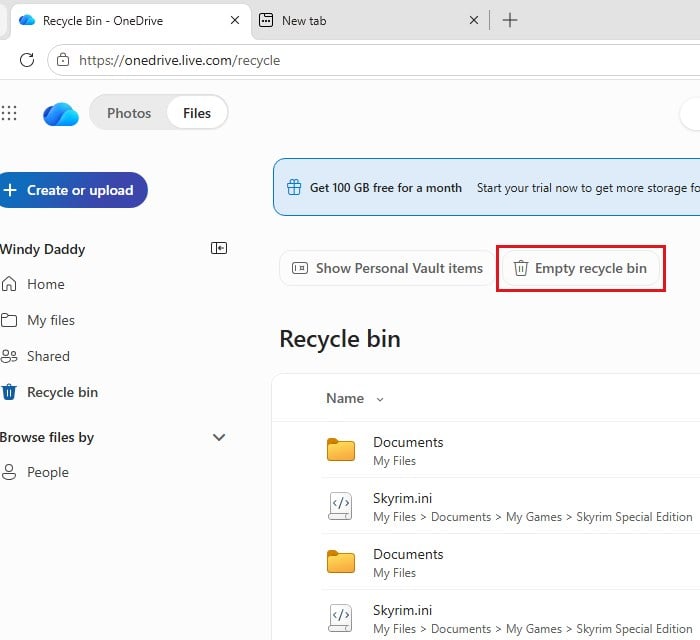Click the Personal Vault safe icon
The width and height of the screenshot is (700, 640).
click(x=300, y=268)
